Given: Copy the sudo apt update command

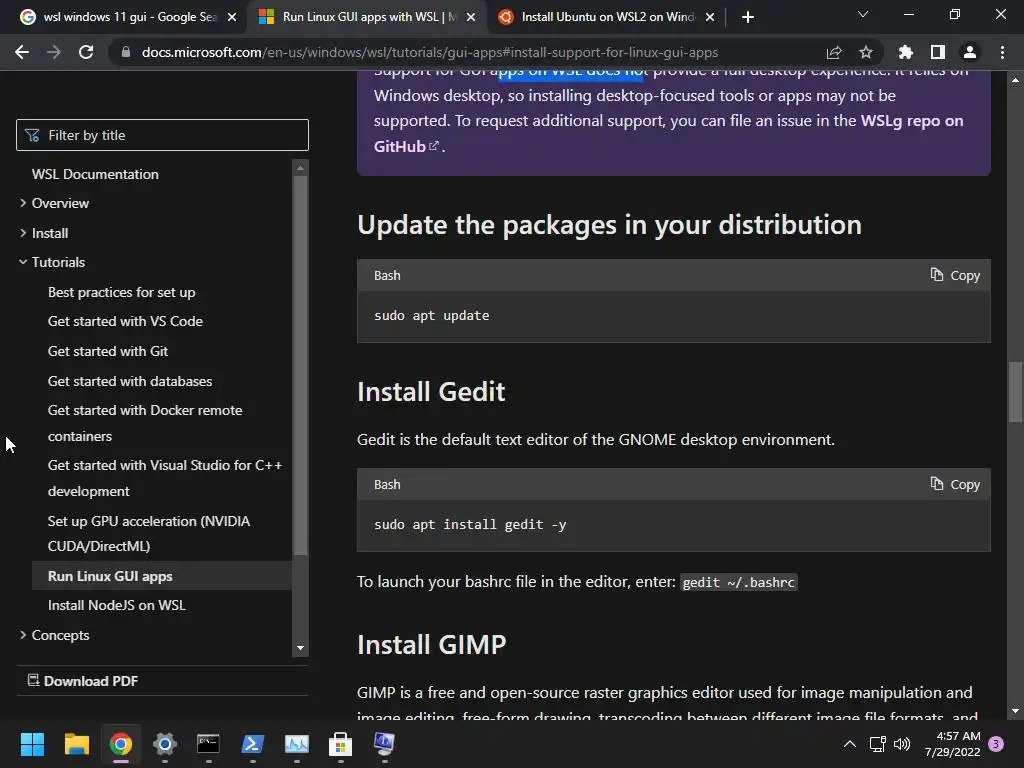Looking at the screenshot, I should point(955,276).
